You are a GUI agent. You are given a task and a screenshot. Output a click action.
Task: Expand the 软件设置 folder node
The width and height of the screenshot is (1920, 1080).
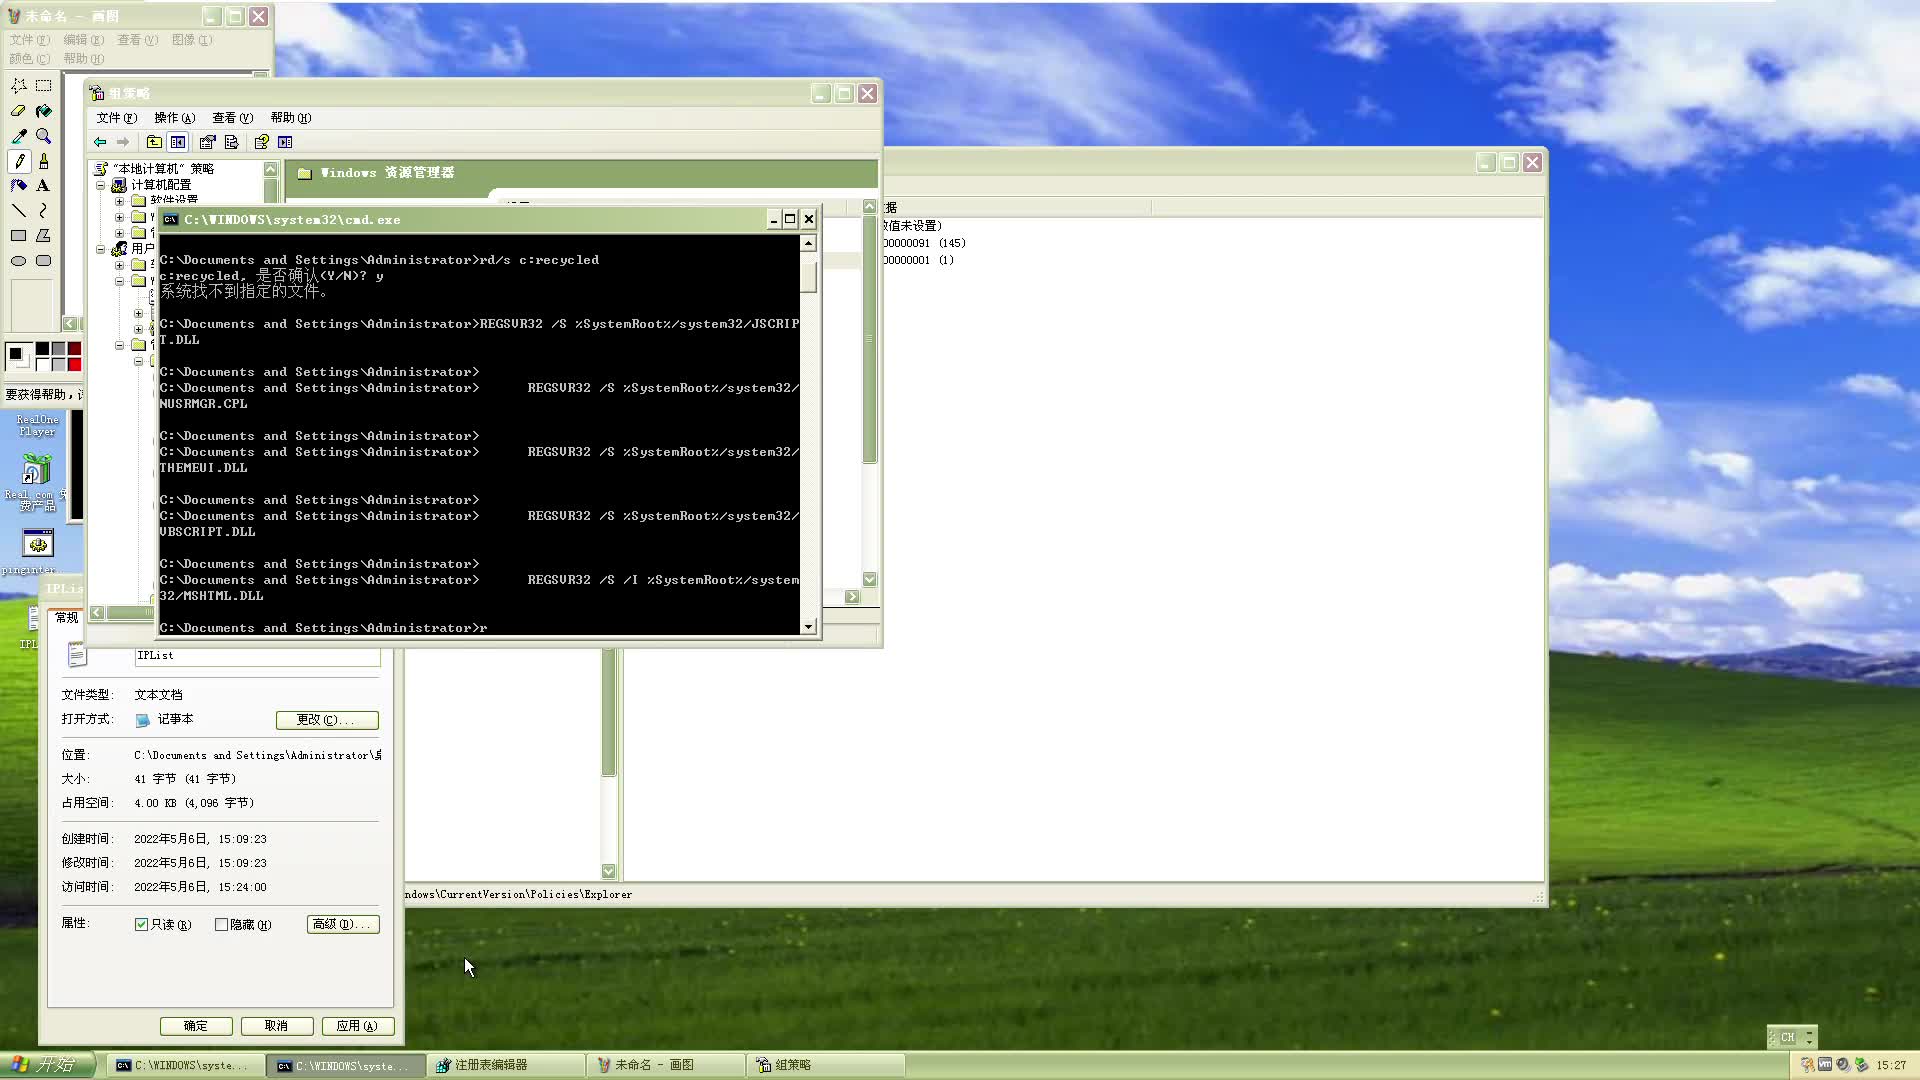pos(120,201)
